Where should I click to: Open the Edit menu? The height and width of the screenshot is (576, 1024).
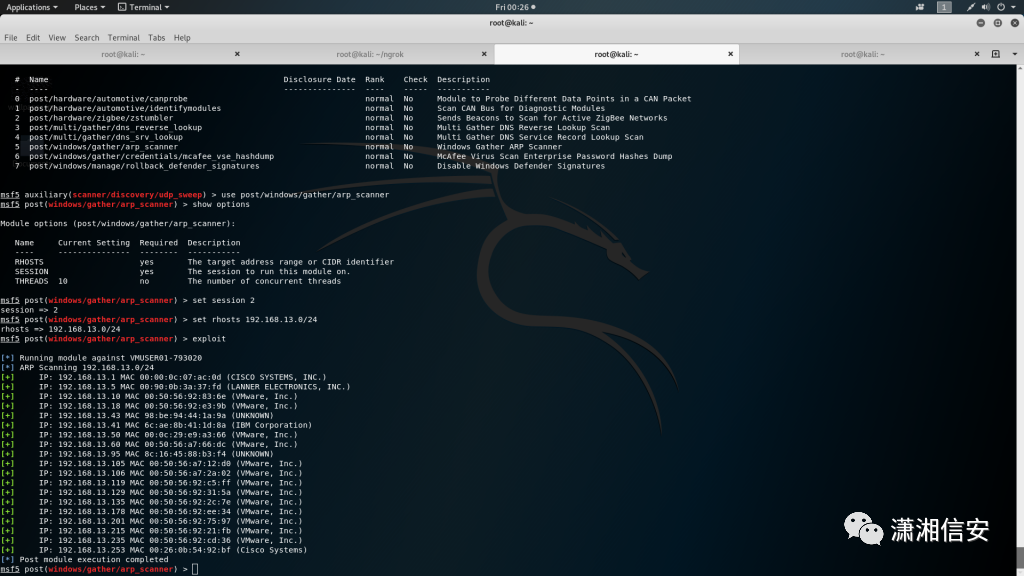click(x=33, y=38)
